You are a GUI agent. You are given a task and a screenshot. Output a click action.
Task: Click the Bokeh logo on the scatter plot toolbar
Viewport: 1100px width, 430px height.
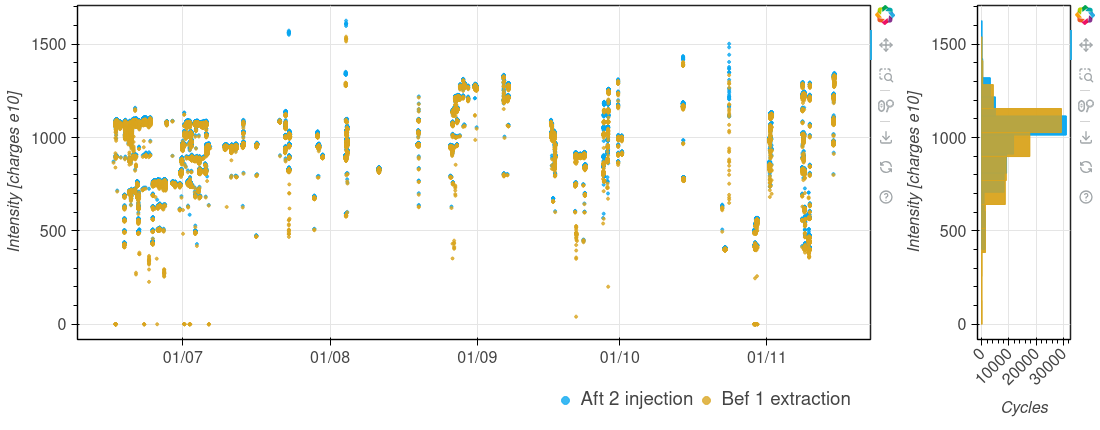[x=885, y=15]
